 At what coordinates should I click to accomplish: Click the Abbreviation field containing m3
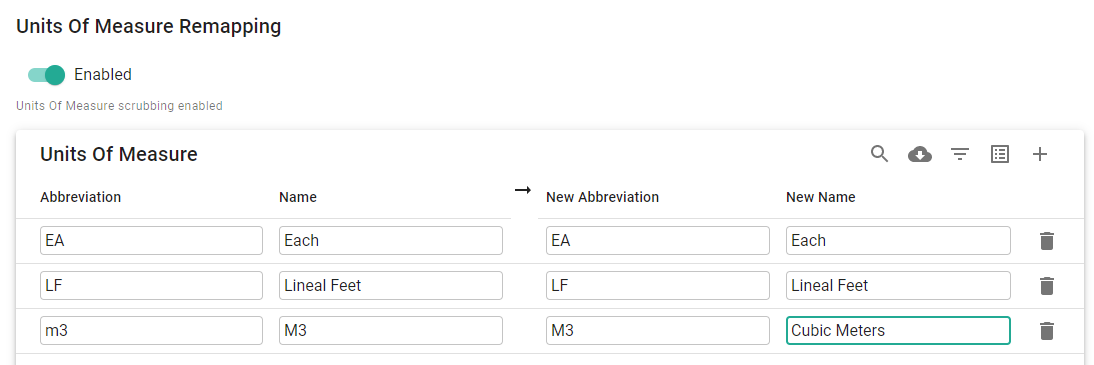151,330
